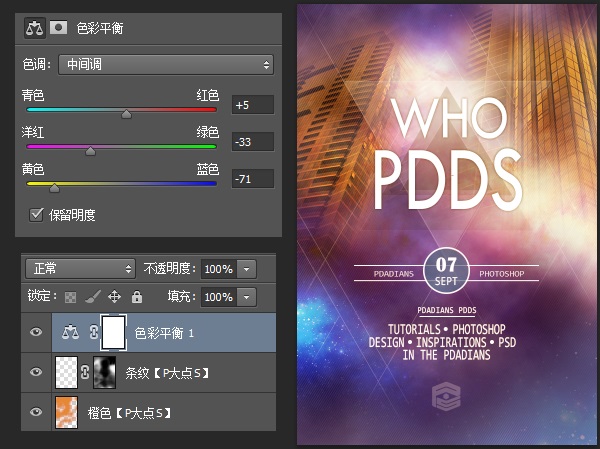Click the 红色 red label
The height and width of the screenshot is (449, 600).
(x=208, y=95)
